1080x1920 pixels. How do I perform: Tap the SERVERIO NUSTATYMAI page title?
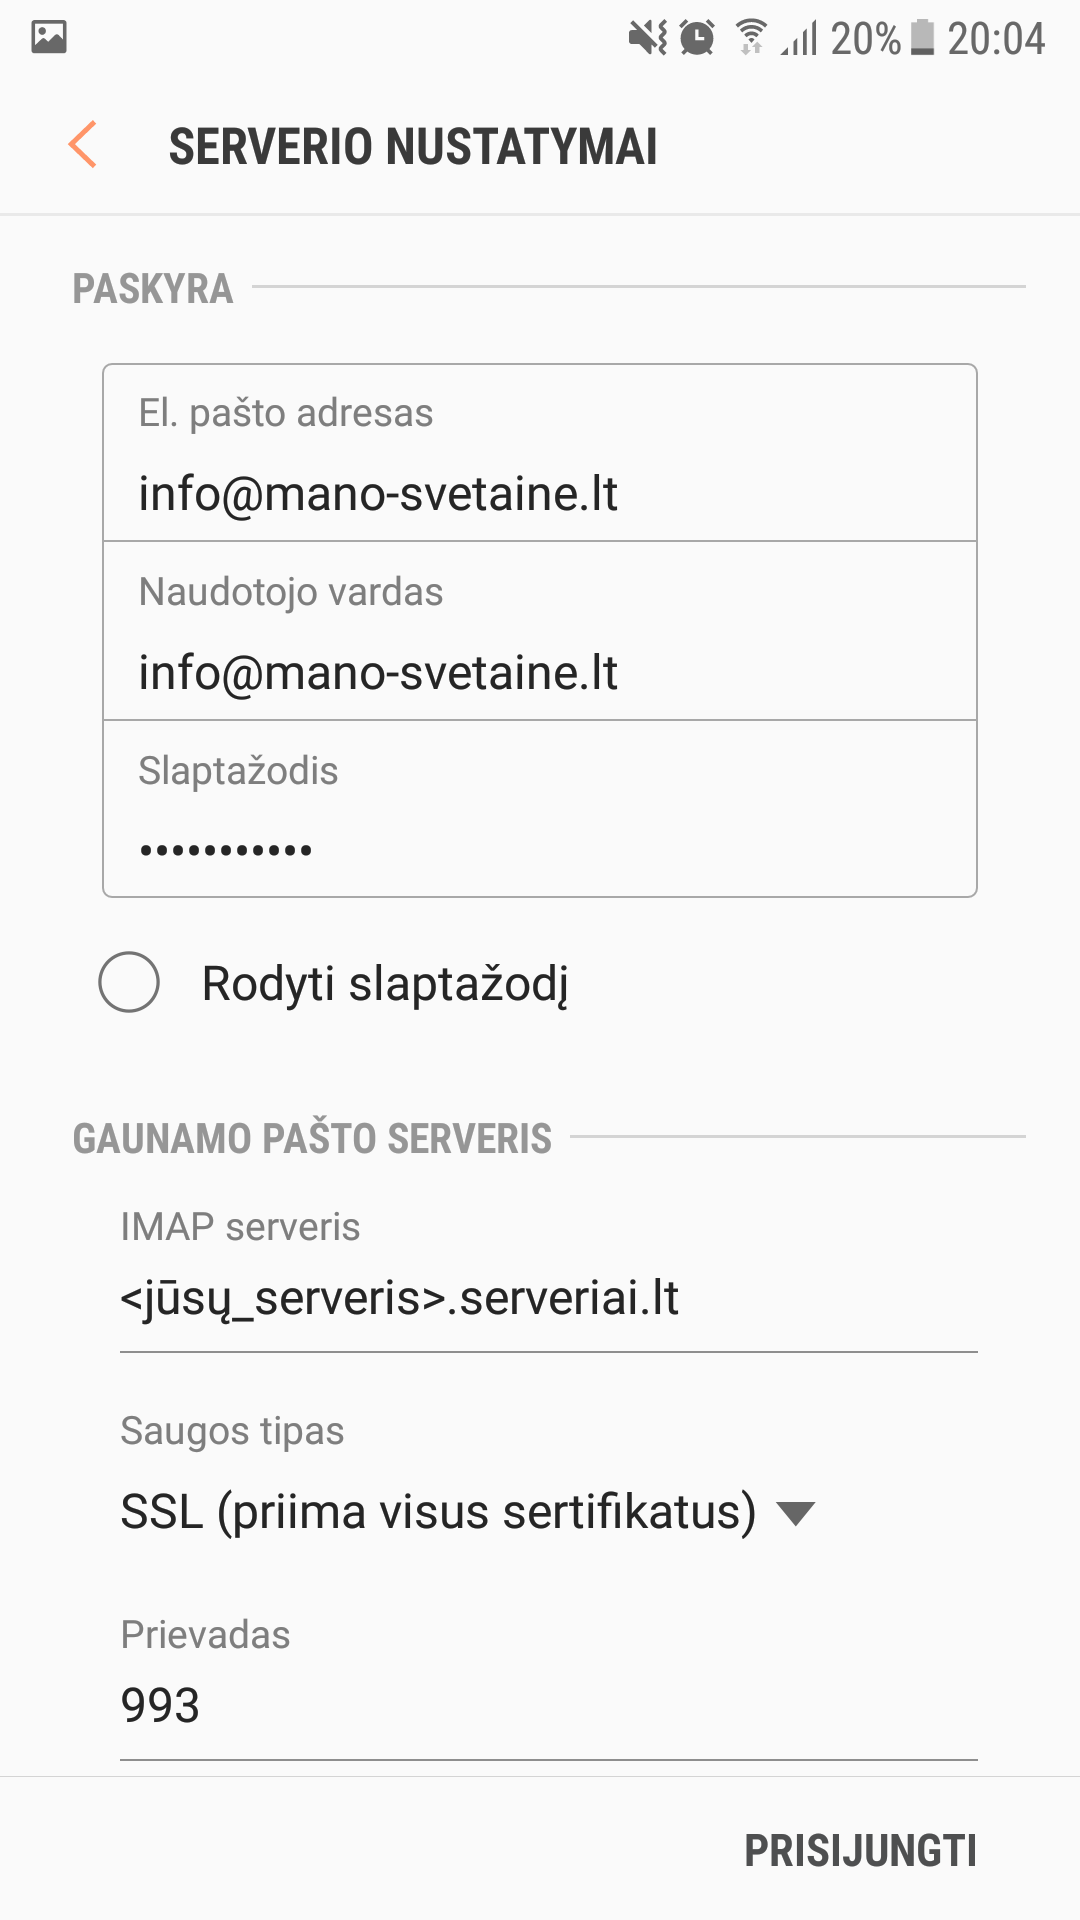click(x=413, y=147)
